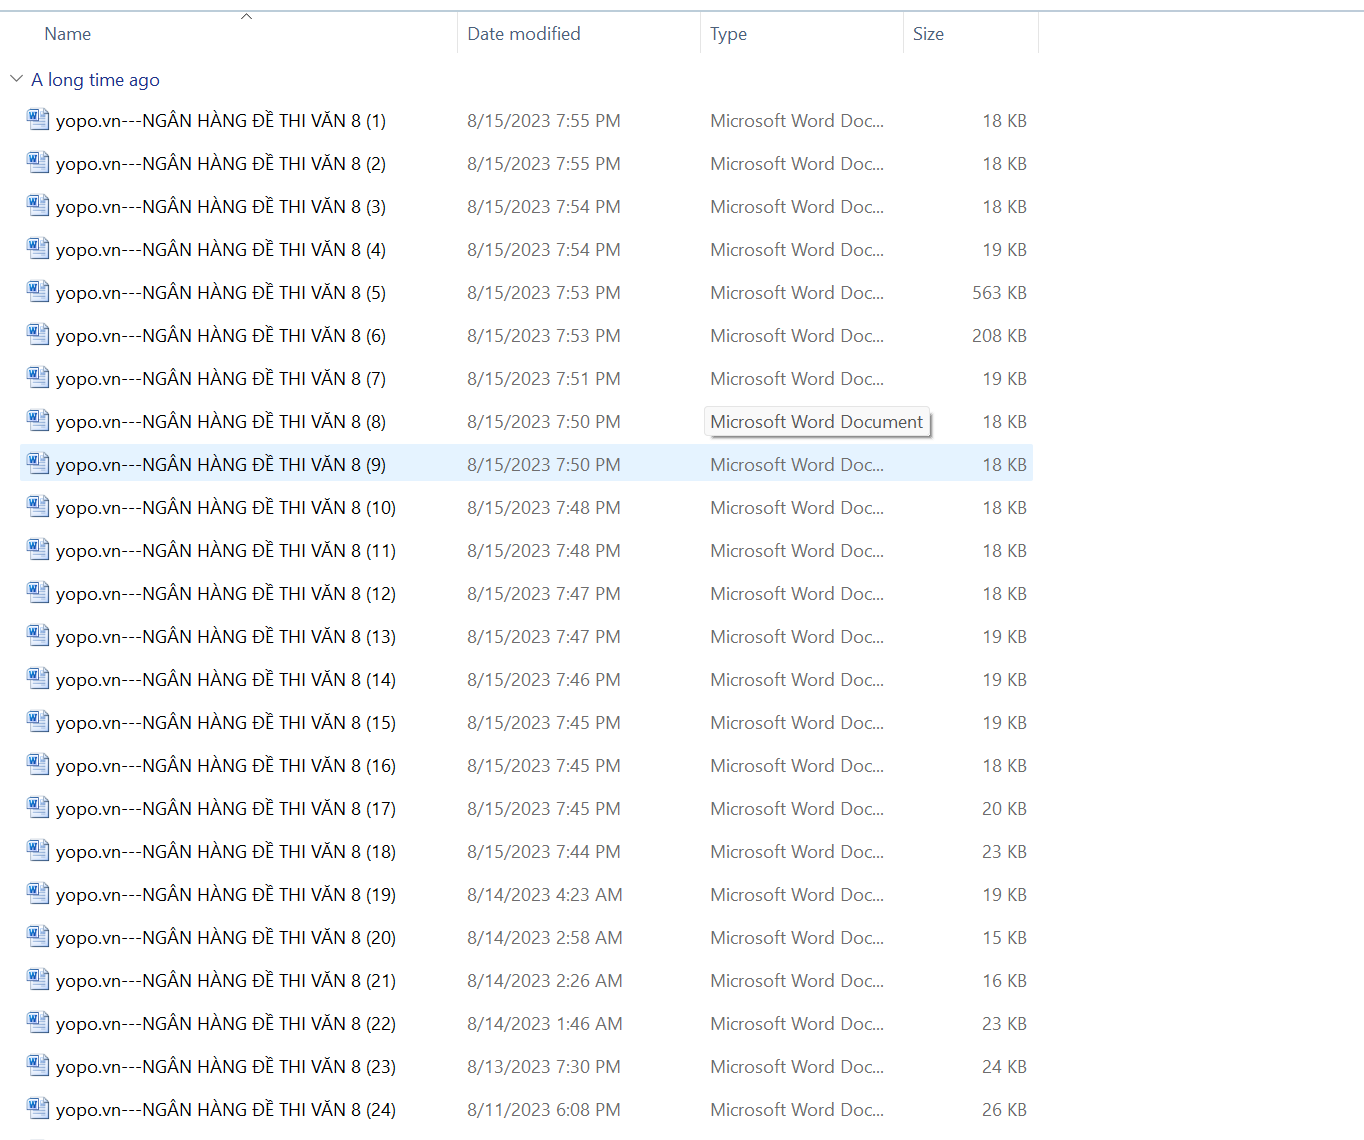Image resolution: width=1364 pixels, height=1140 pixels.
Task: Click the date 8/14/2023 1:46 AM
Action: coord(545,1024)
